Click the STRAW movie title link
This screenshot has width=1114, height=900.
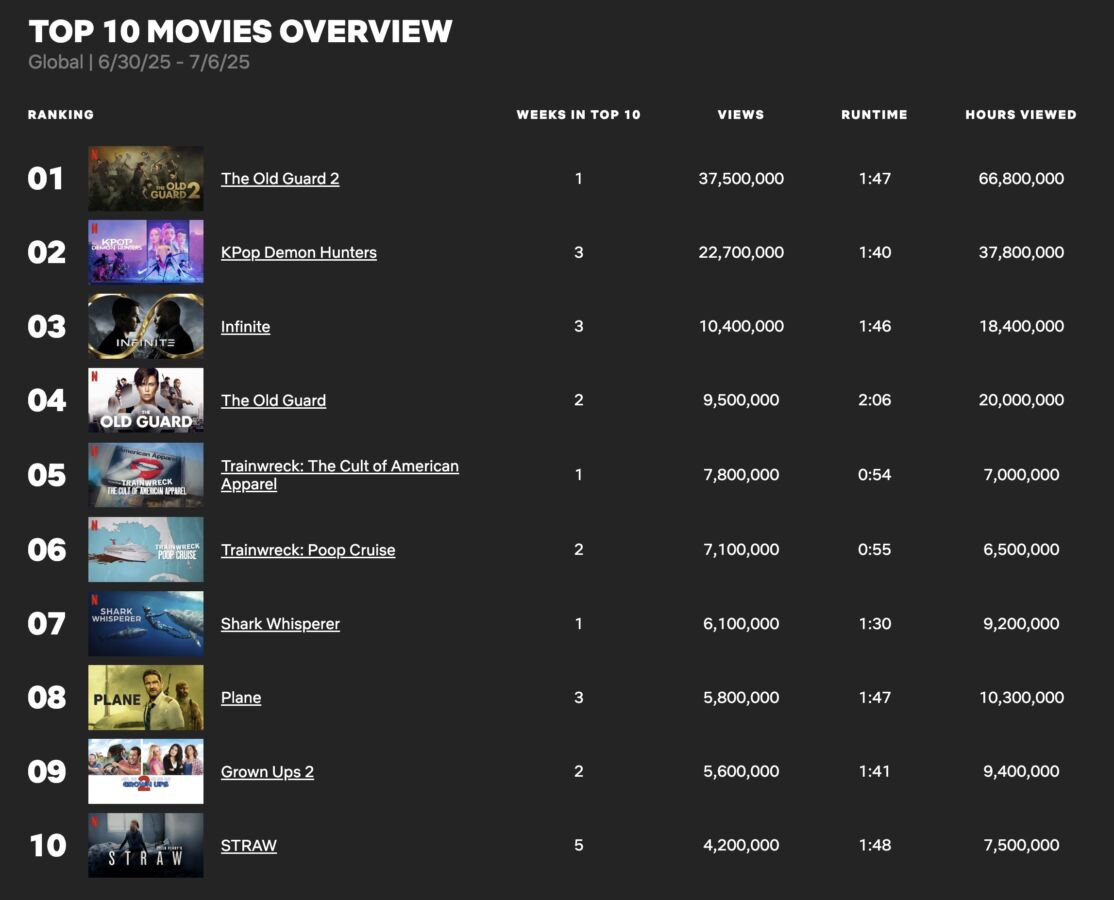coord(249,845)
